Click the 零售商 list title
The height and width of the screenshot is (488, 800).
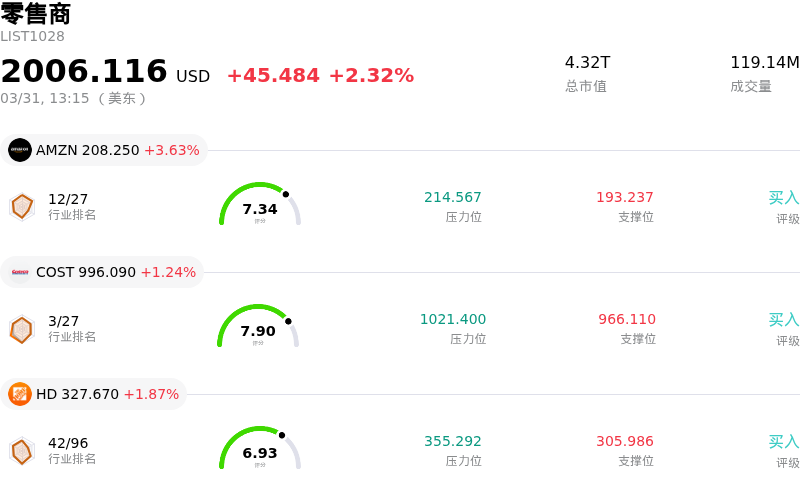(x=36, y=14)
